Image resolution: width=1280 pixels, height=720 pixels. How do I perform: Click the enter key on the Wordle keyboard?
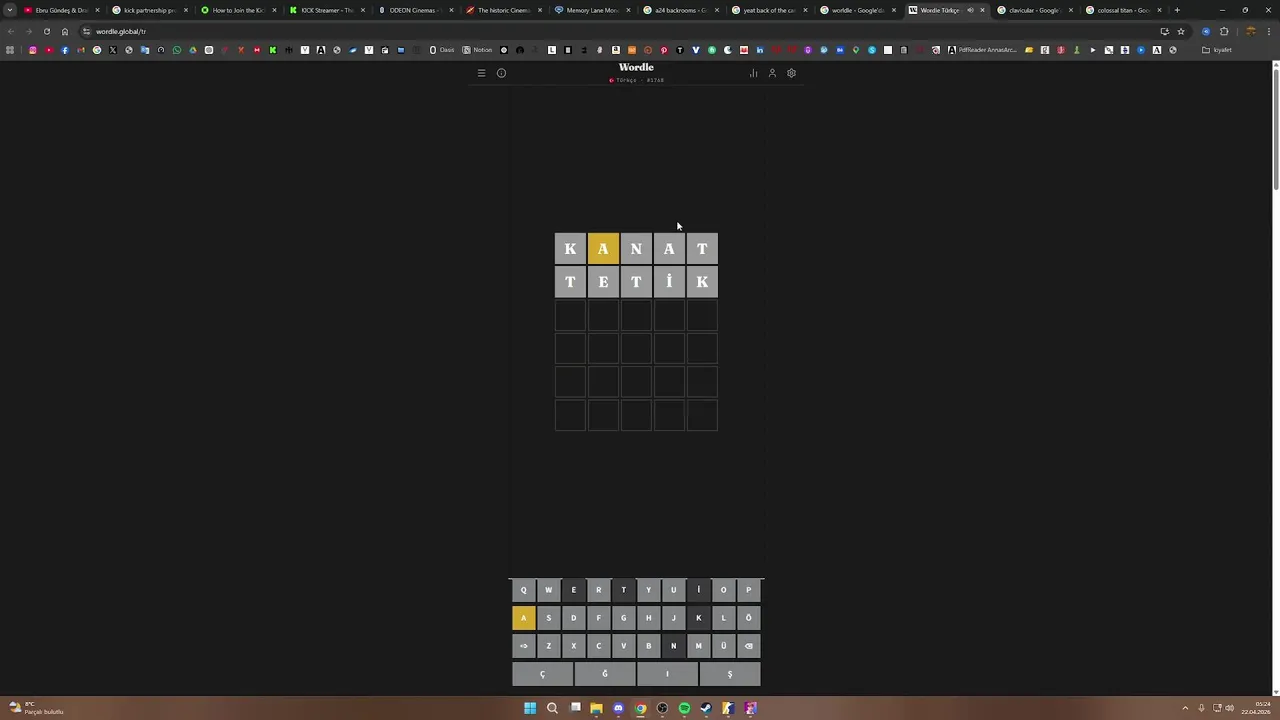523,646
